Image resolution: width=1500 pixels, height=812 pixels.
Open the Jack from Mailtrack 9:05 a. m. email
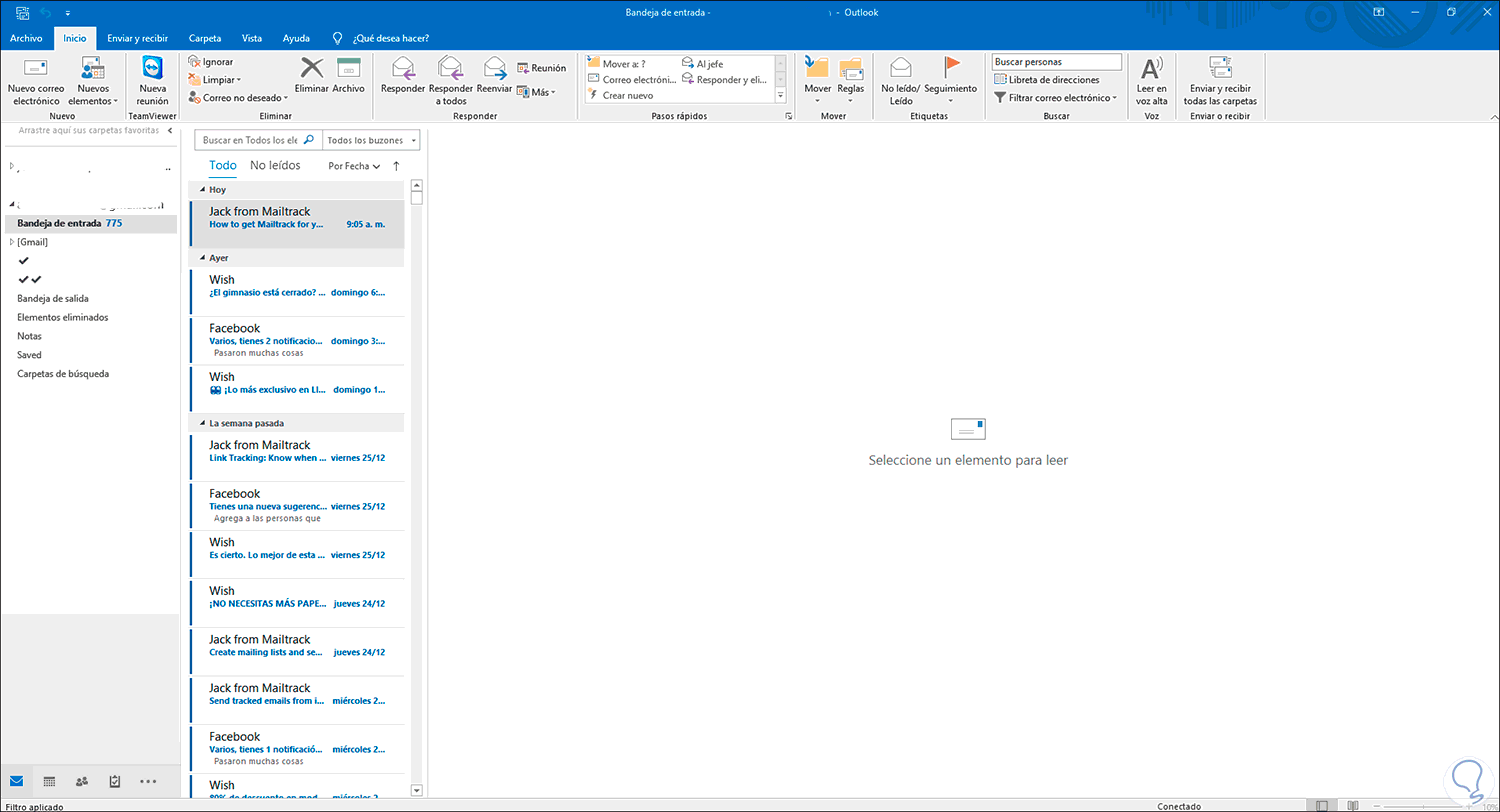pos(296,223)
